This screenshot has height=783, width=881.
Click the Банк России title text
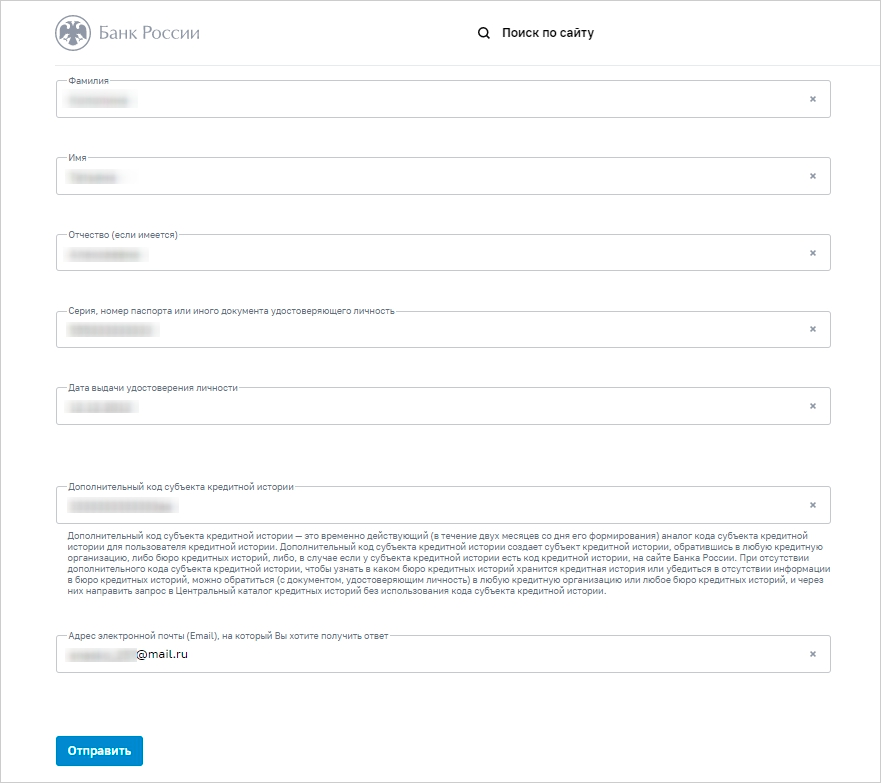click(x=149, y=33)
